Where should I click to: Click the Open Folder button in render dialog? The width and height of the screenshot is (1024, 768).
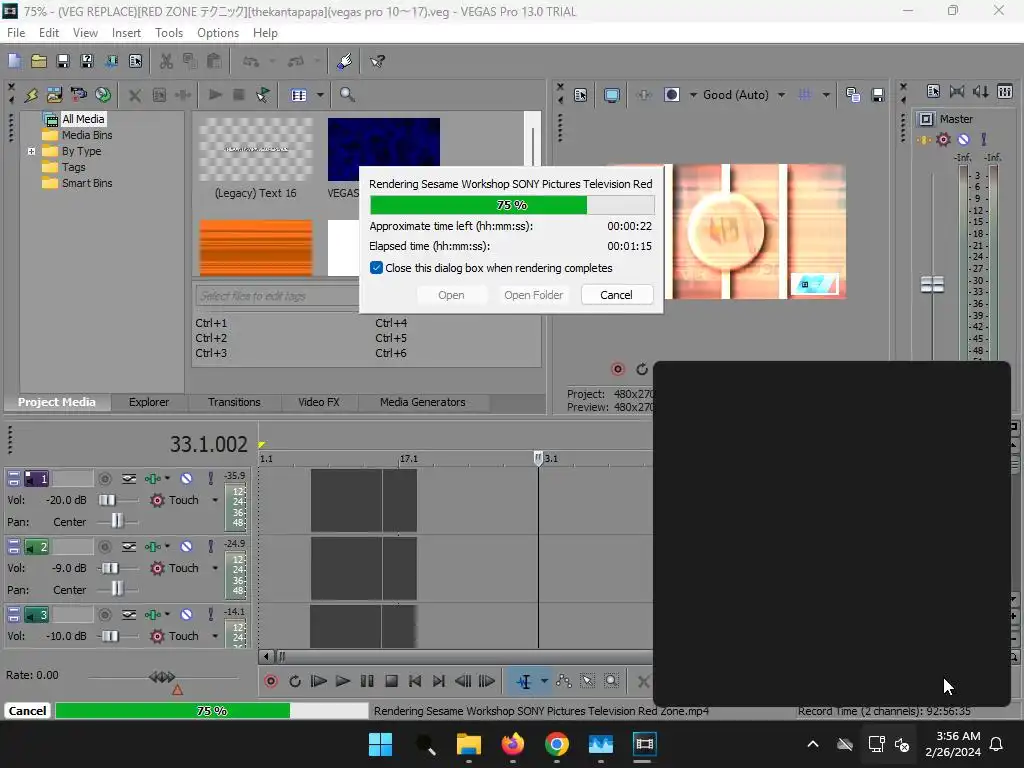[x=533, y=295]
